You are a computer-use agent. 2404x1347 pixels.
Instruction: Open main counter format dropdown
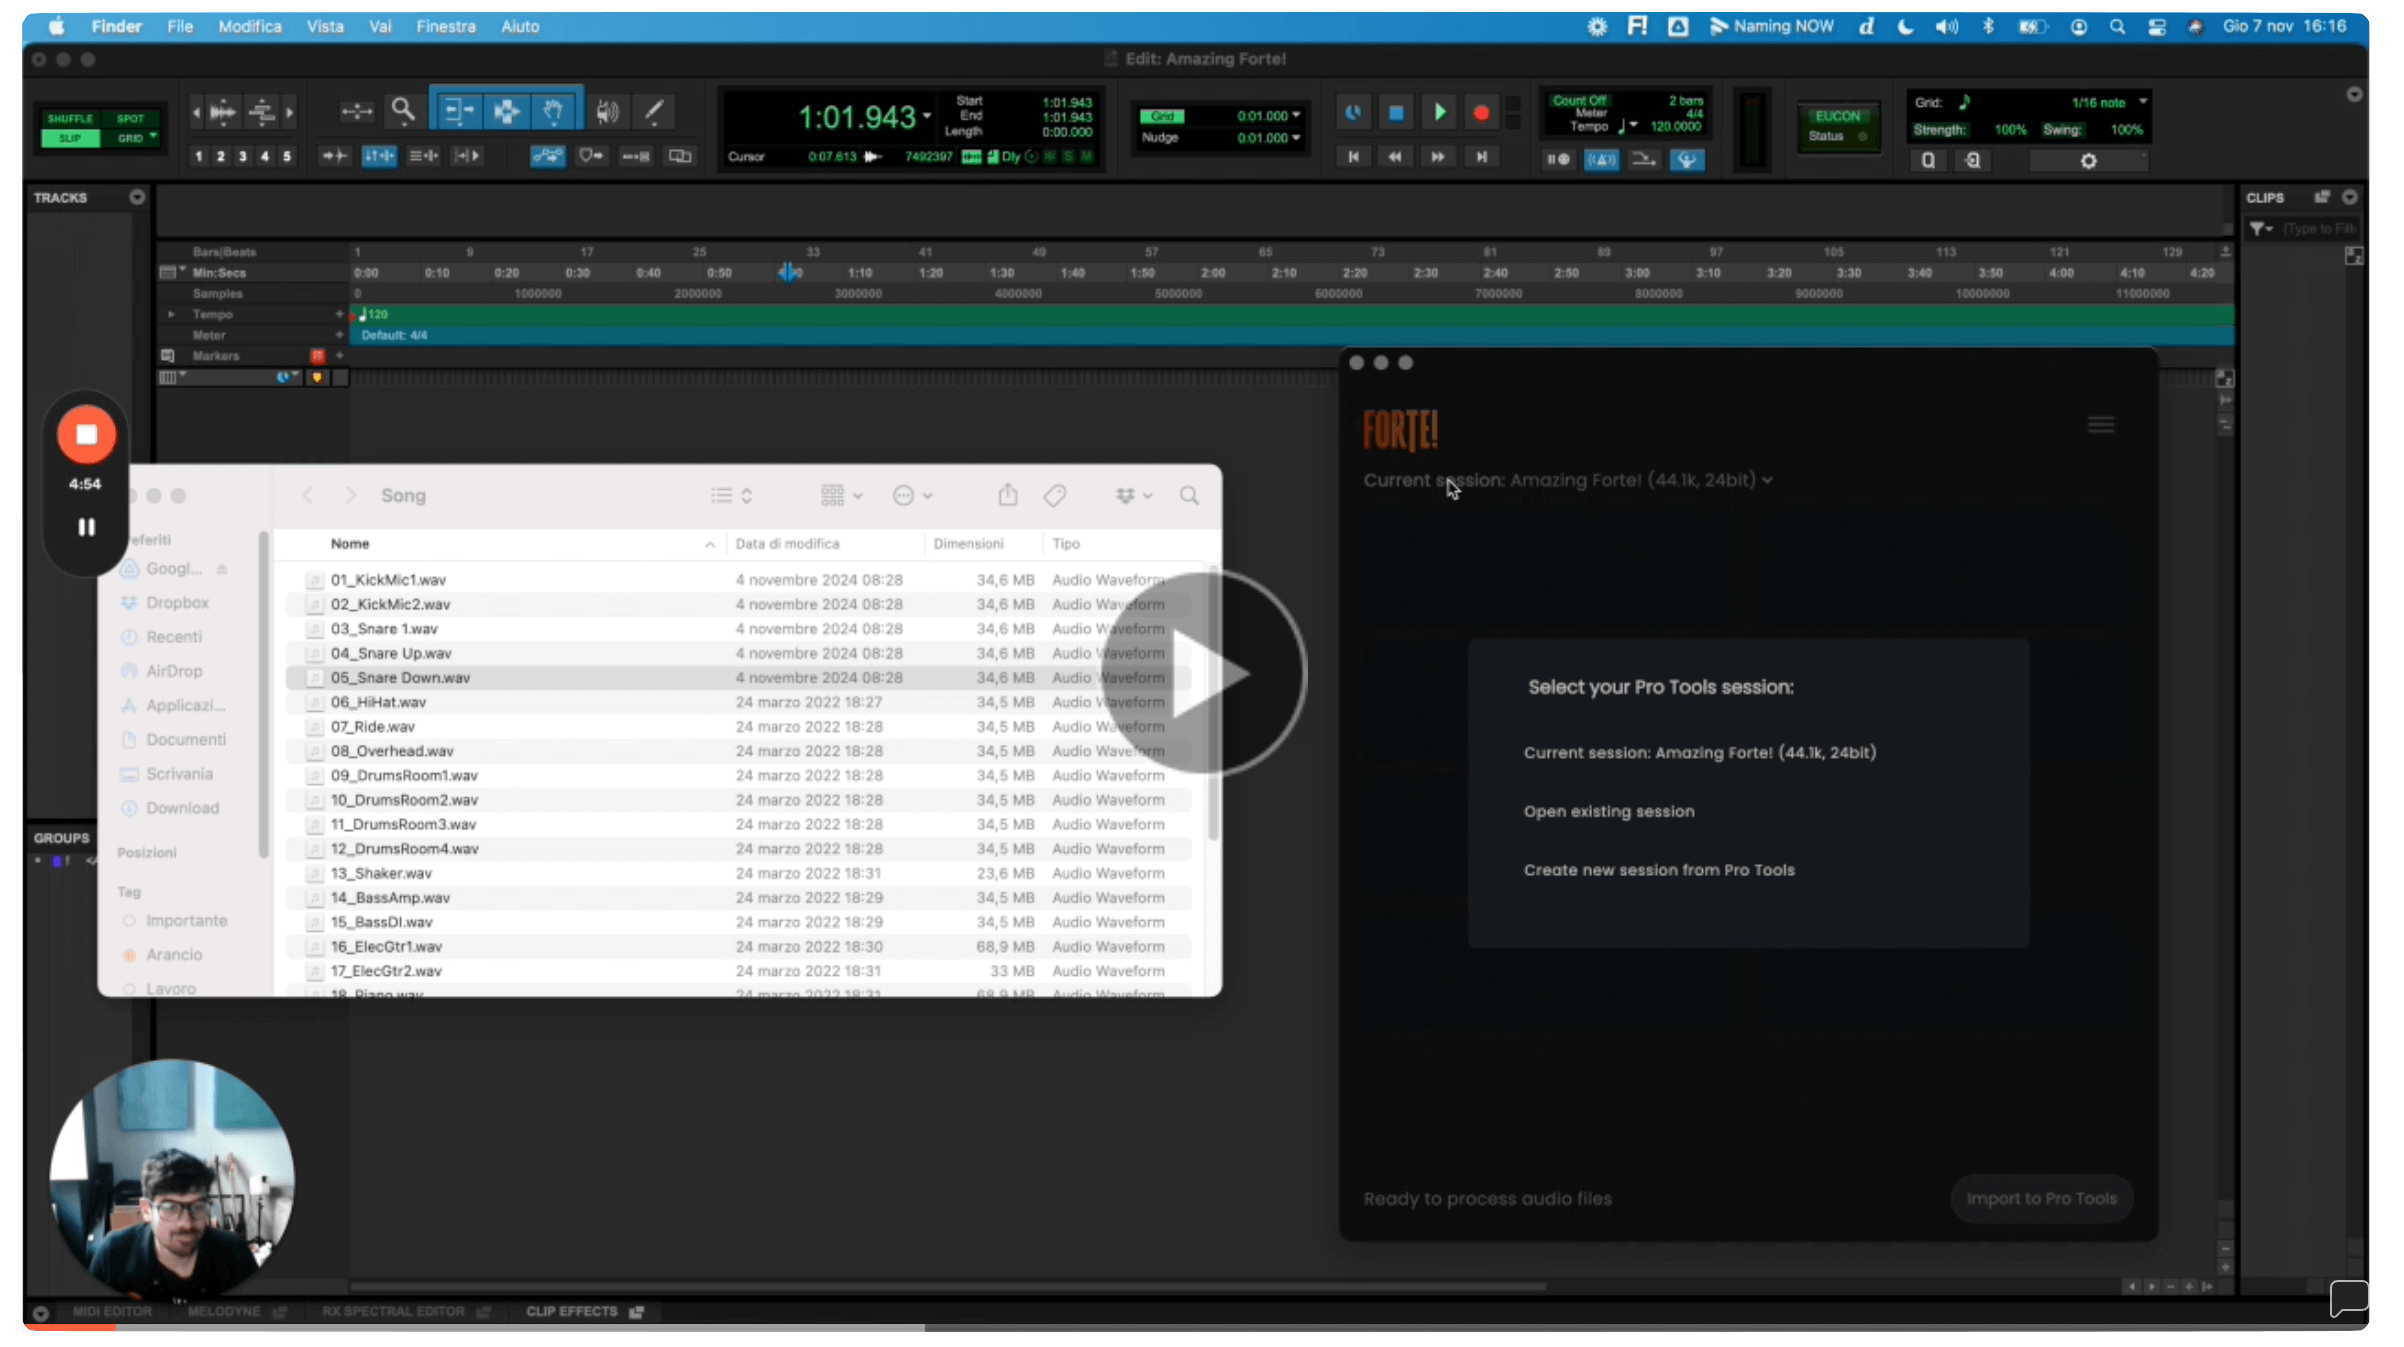tap(927, 116)
